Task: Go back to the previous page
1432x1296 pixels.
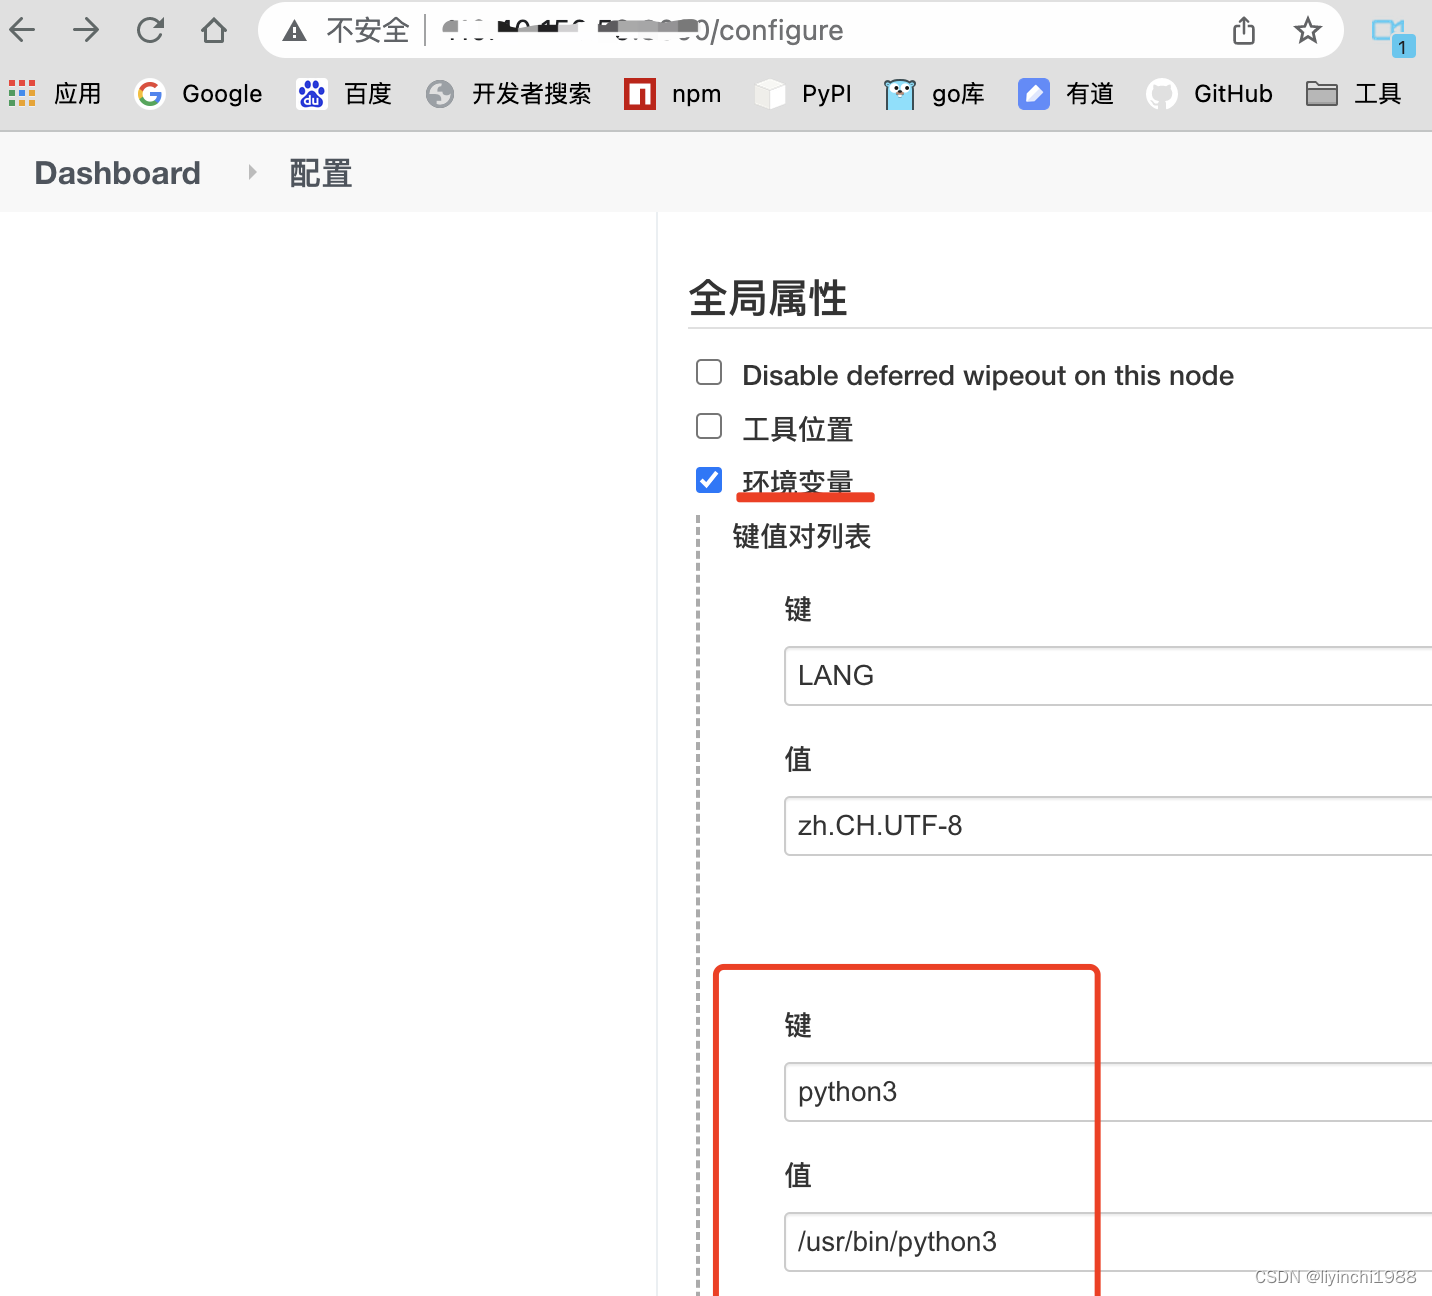Action: 23,31
